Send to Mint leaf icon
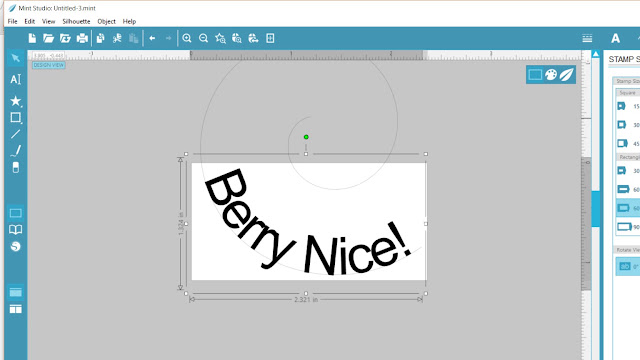Image resolution: width=640 pixels, height=360 pixels. pos(567,75)
